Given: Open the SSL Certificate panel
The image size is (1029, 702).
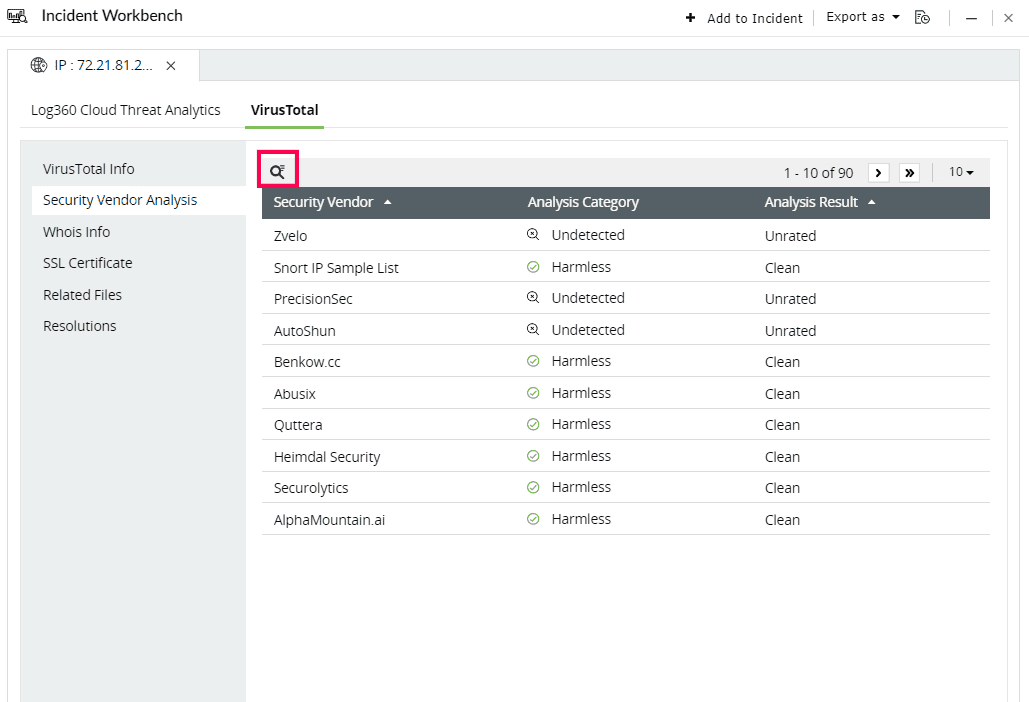Looking at the screenshot, I should pyautogui.click(x=87, y=262).
